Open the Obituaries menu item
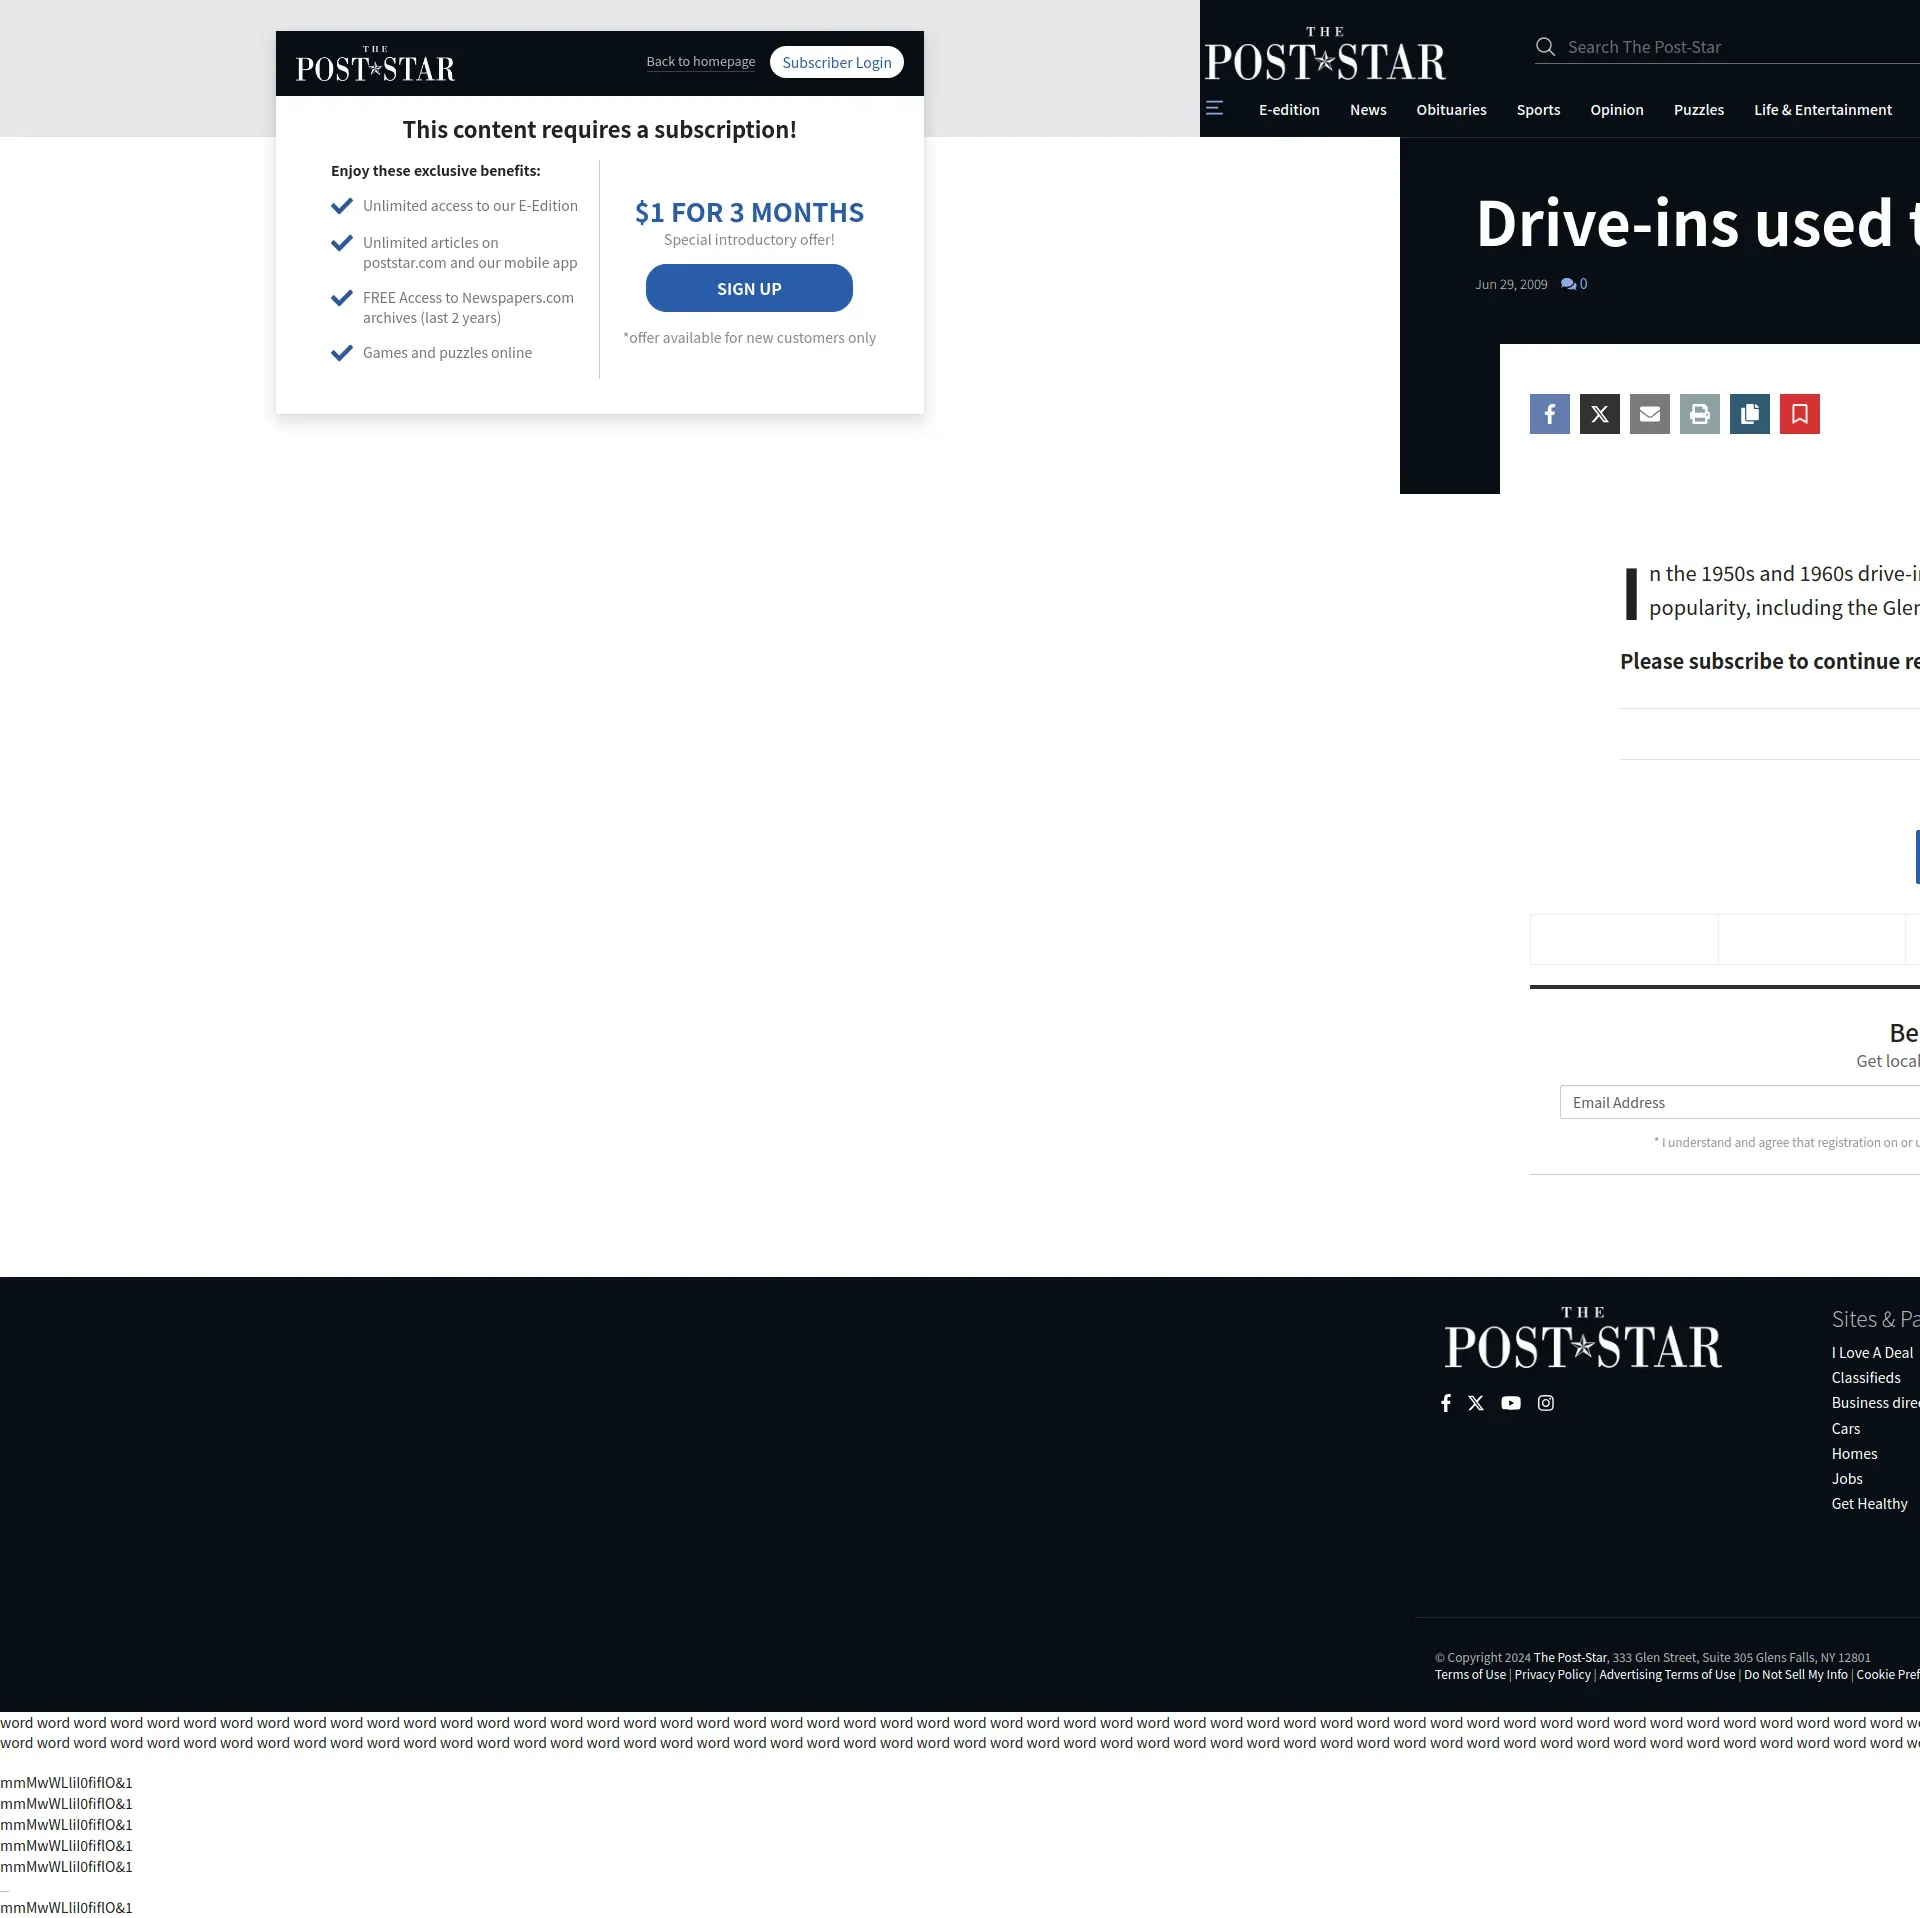This screenshot has height=1918, width=1920. coord(1451,110)
